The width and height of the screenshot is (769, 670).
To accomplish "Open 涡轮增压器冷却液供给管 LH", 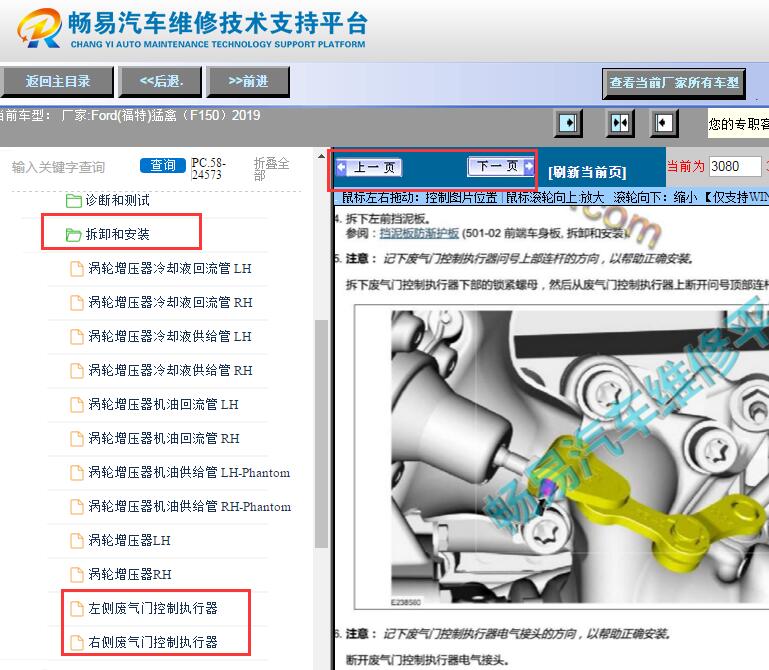I will point(170,336).
